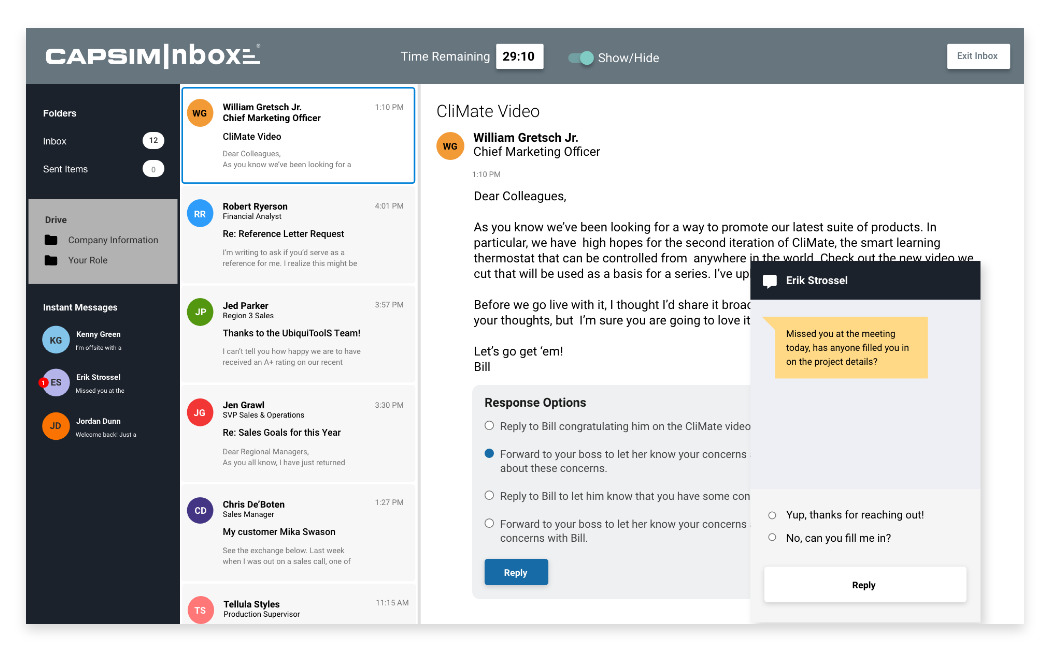Click chat bubble icon in Erik Strossel header
Screen dimensions: 1050x650
point(770,281)
